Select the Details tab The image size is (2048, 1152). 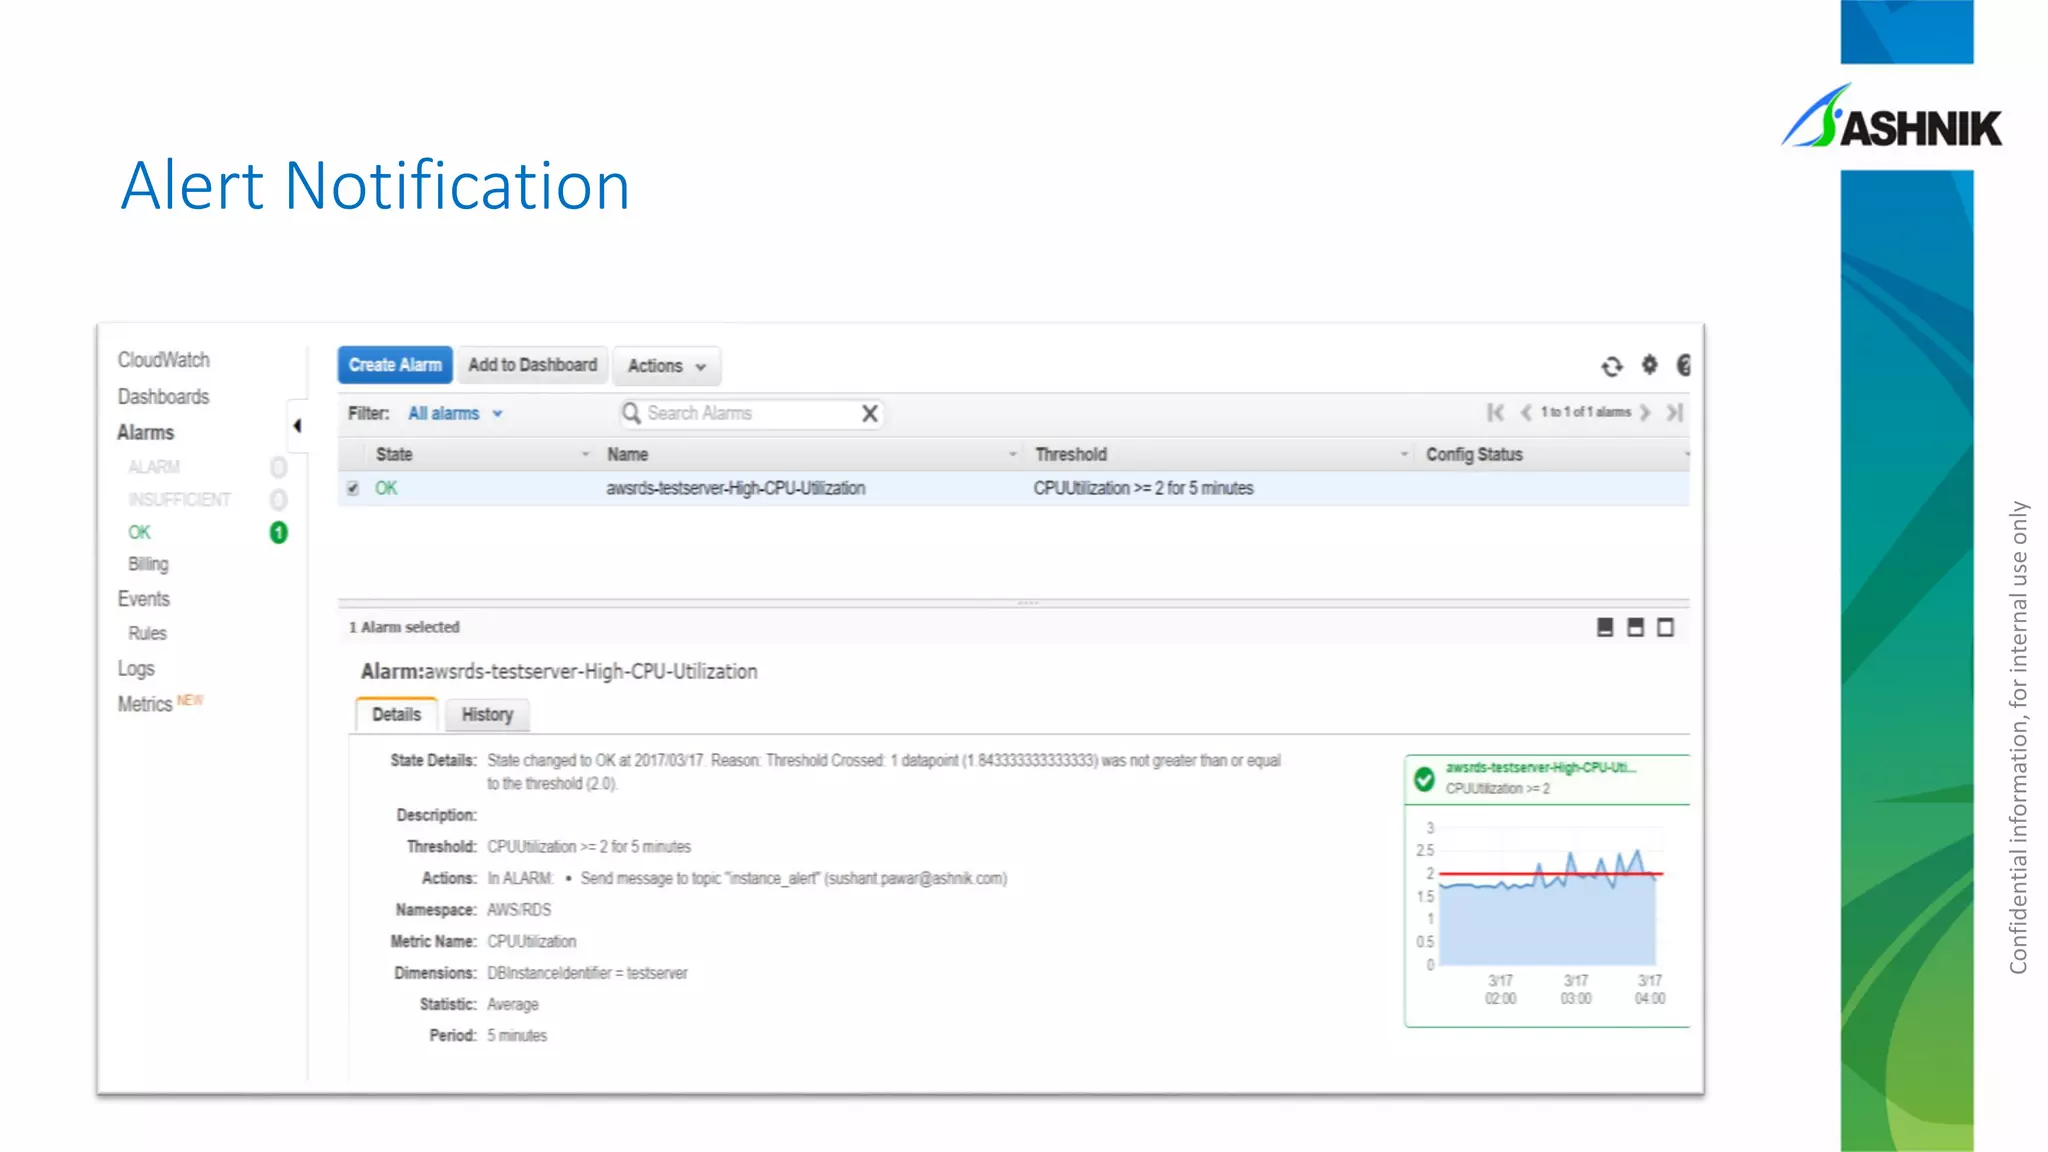click(x=396, y=715)
